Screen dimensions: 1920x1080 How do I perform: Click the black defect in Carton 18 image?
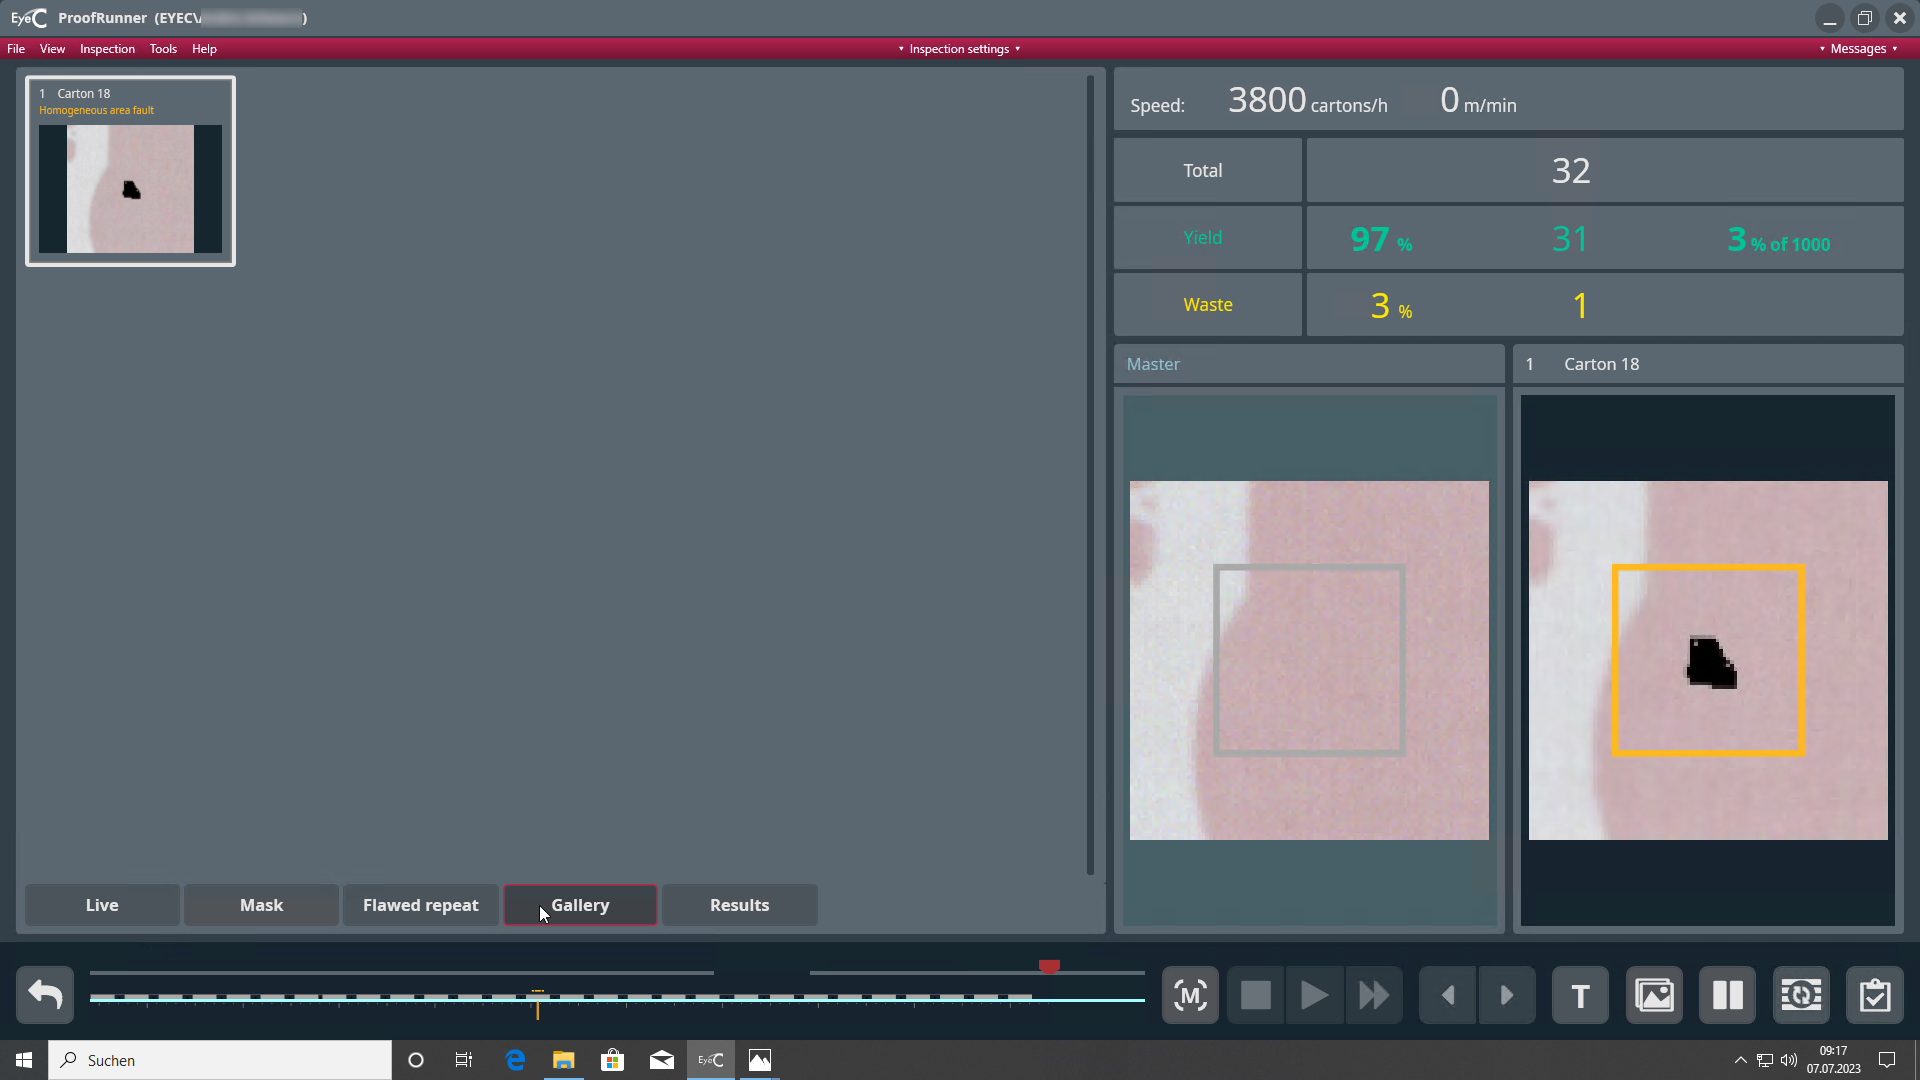1711,662
